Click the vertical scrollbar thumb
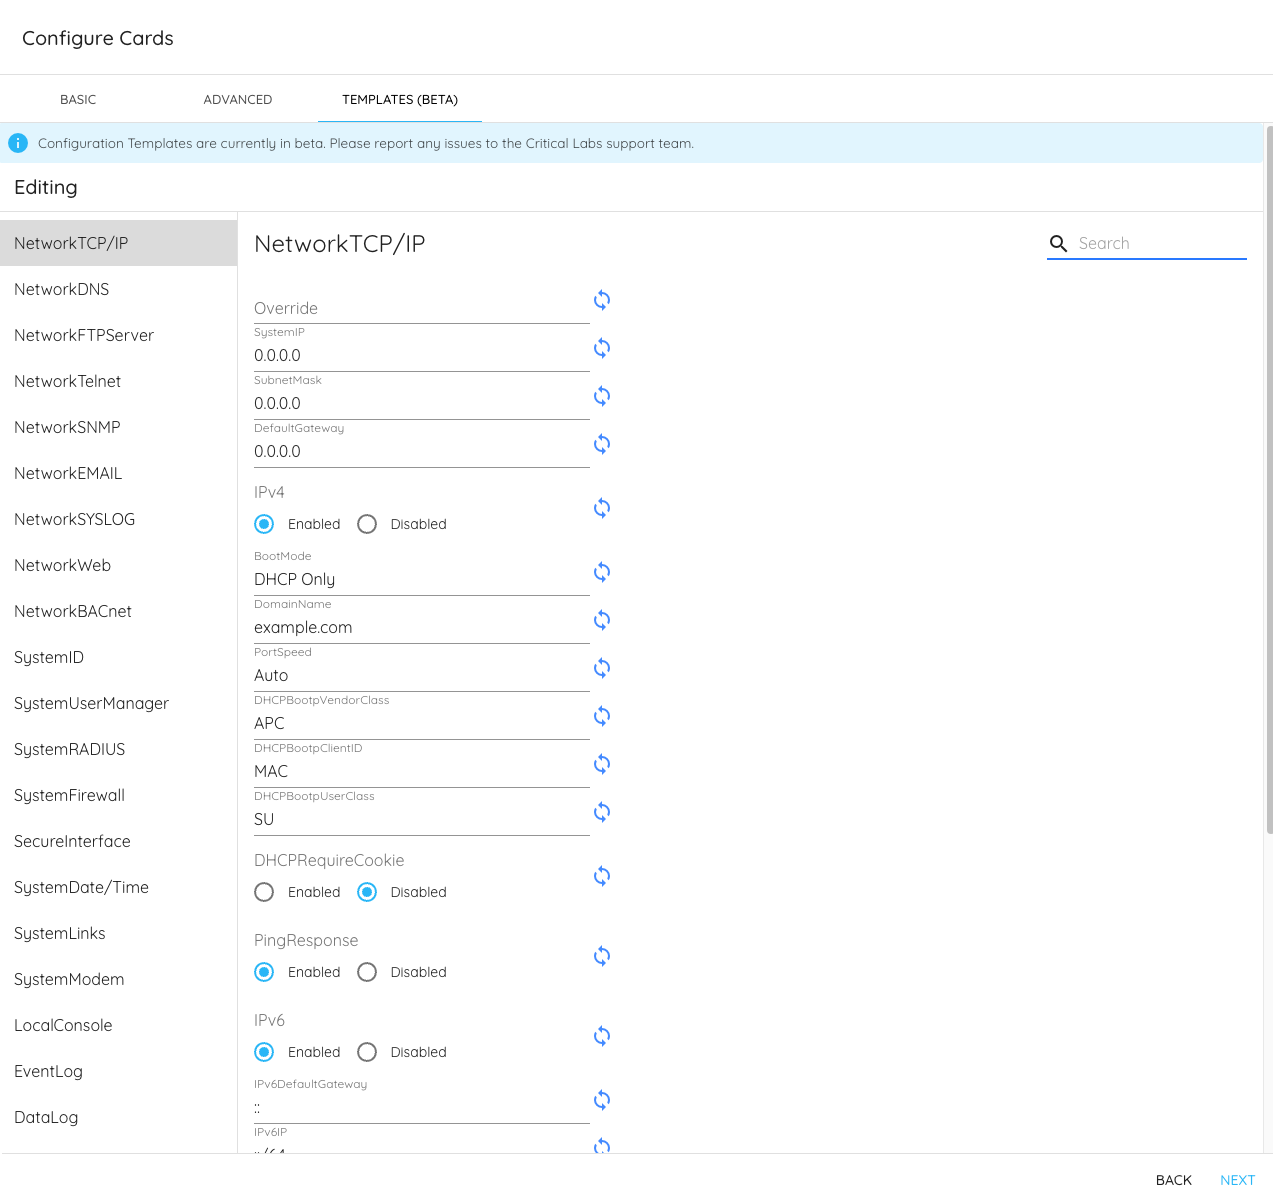1273x1204 pixels. (x=1269, y=480)
